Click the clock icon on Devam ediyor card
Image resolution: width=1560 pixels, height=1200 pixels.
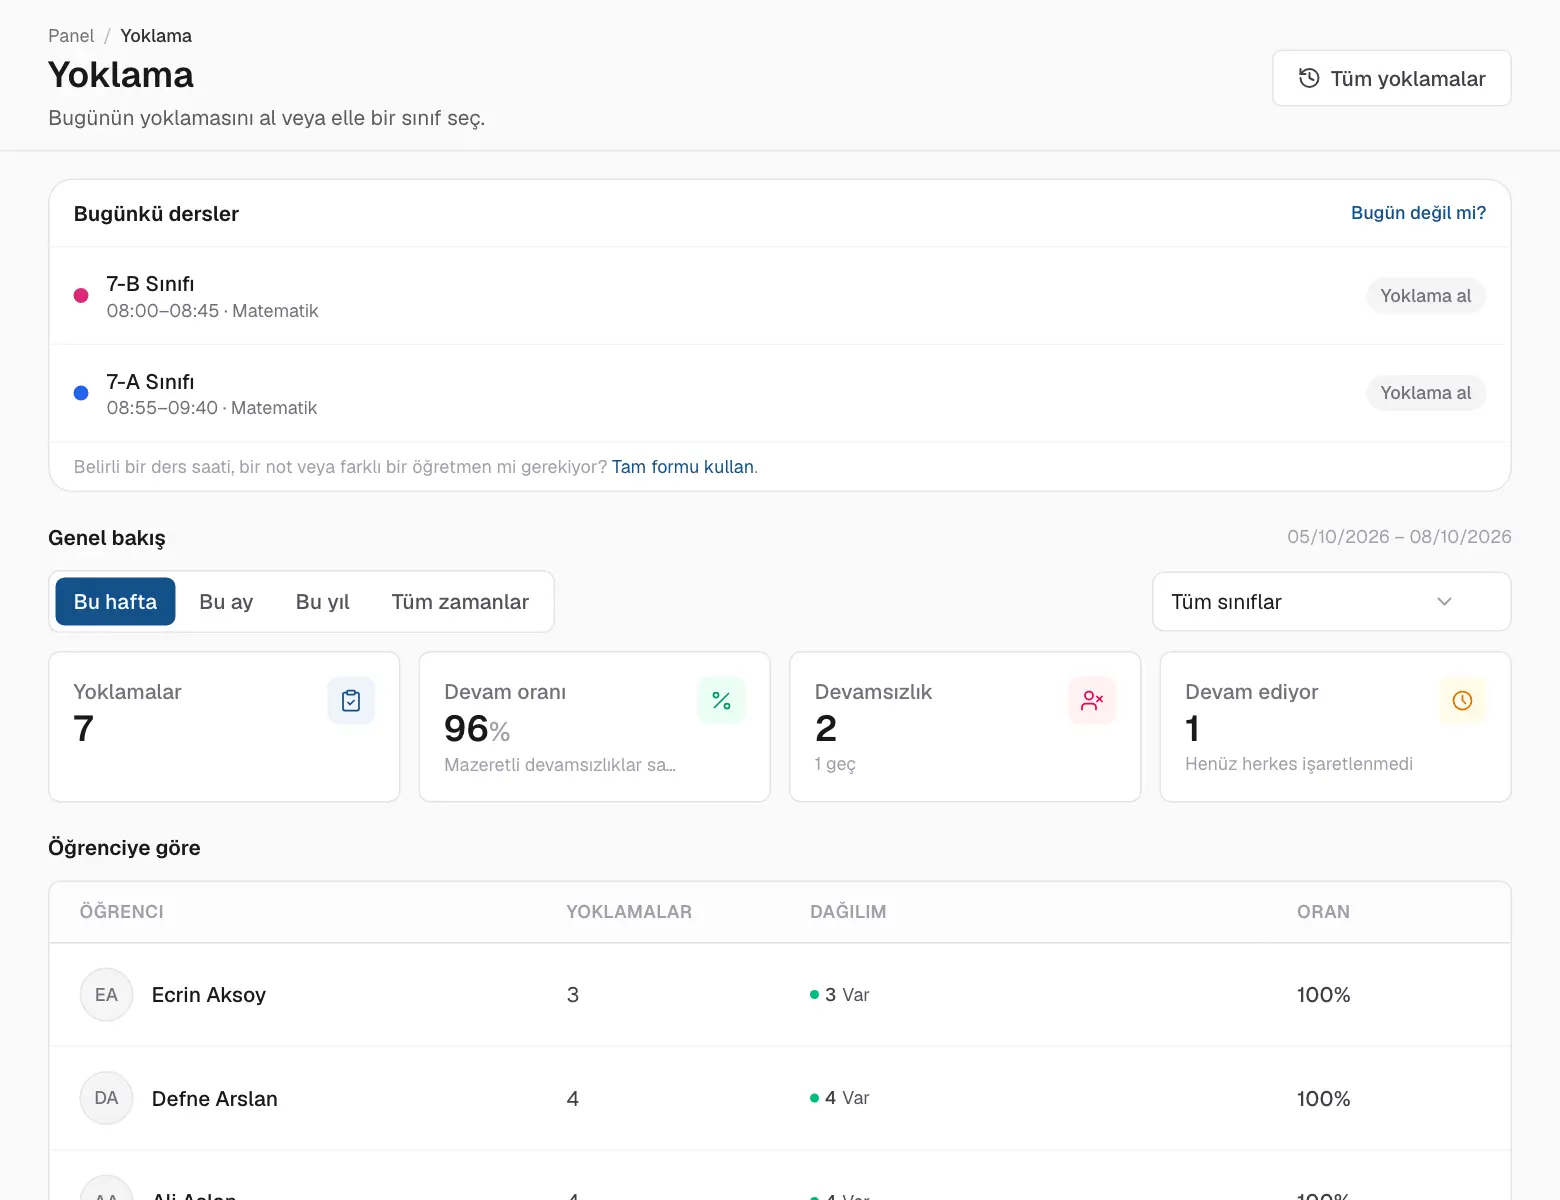click(x=1462, y=701)
